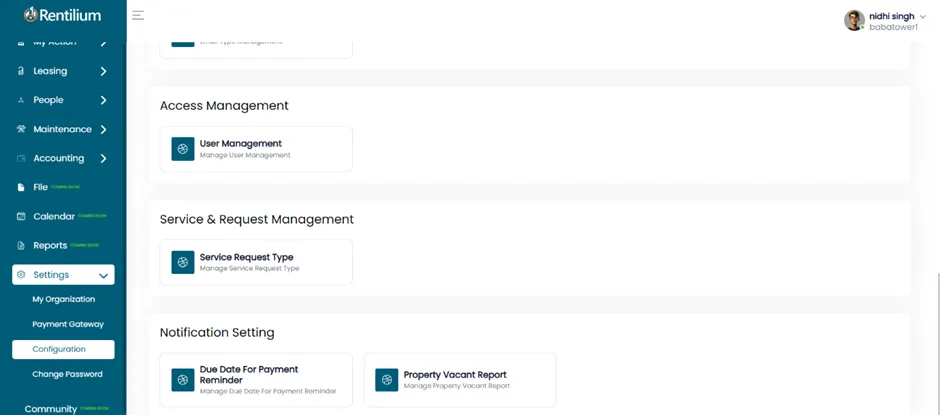Open the Reports menu item

tap(63, 245)
